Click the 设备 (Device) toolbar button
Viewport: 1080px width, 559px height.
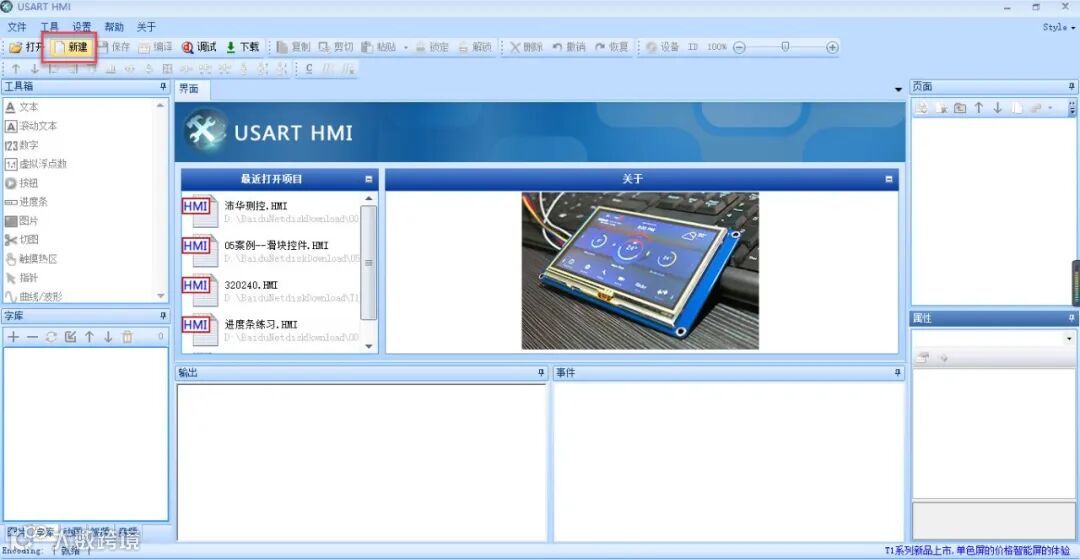(663, 48)
